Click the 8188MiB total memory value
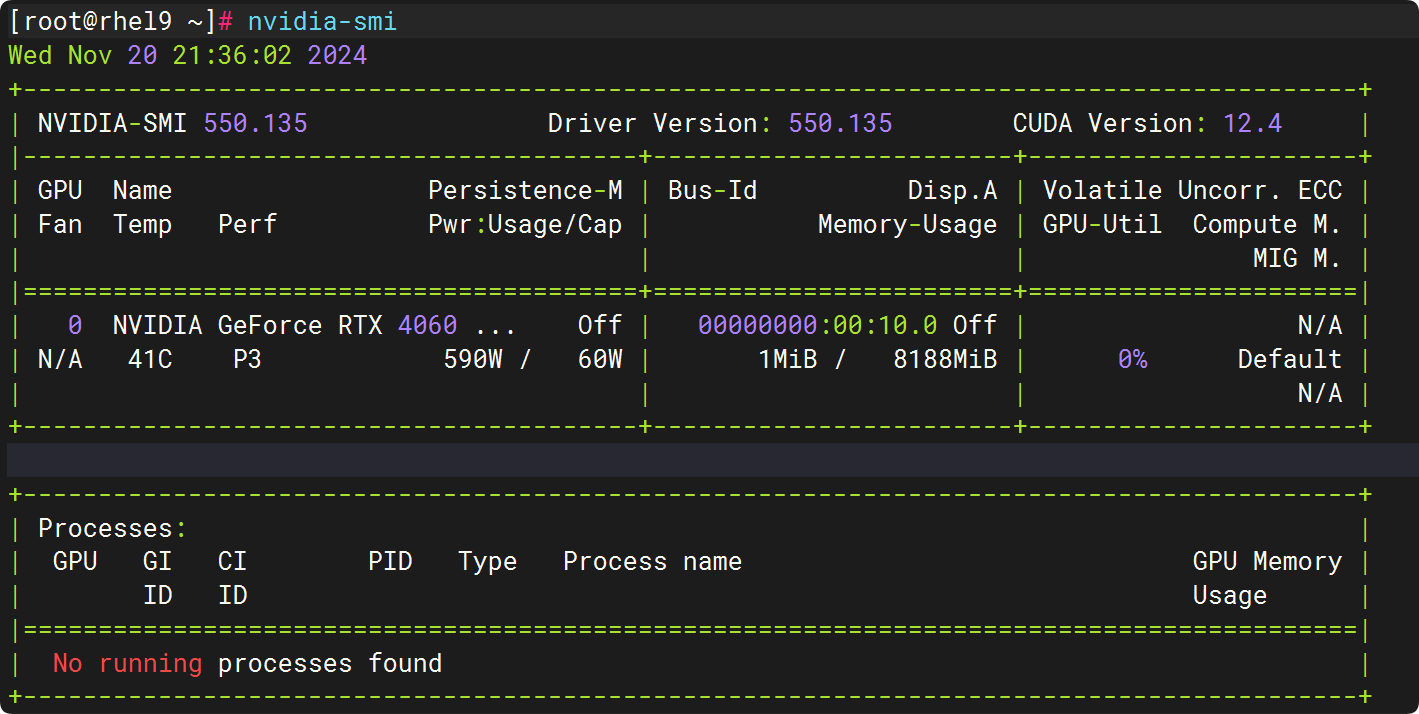The width and height of the screenshot is (1419, 714). pos(945,359)
